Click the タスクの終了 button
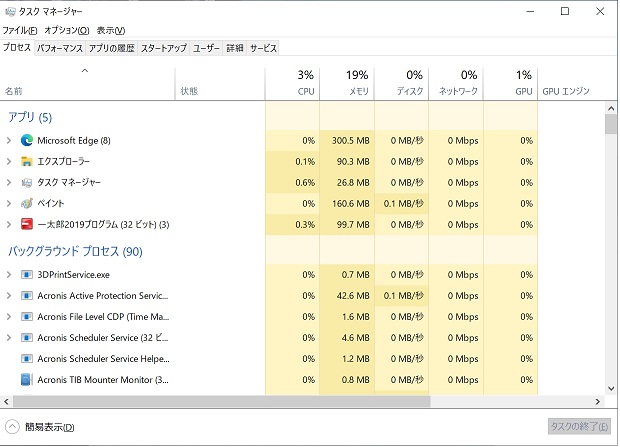Screen dimensions: 620x447 pos(579,426)
